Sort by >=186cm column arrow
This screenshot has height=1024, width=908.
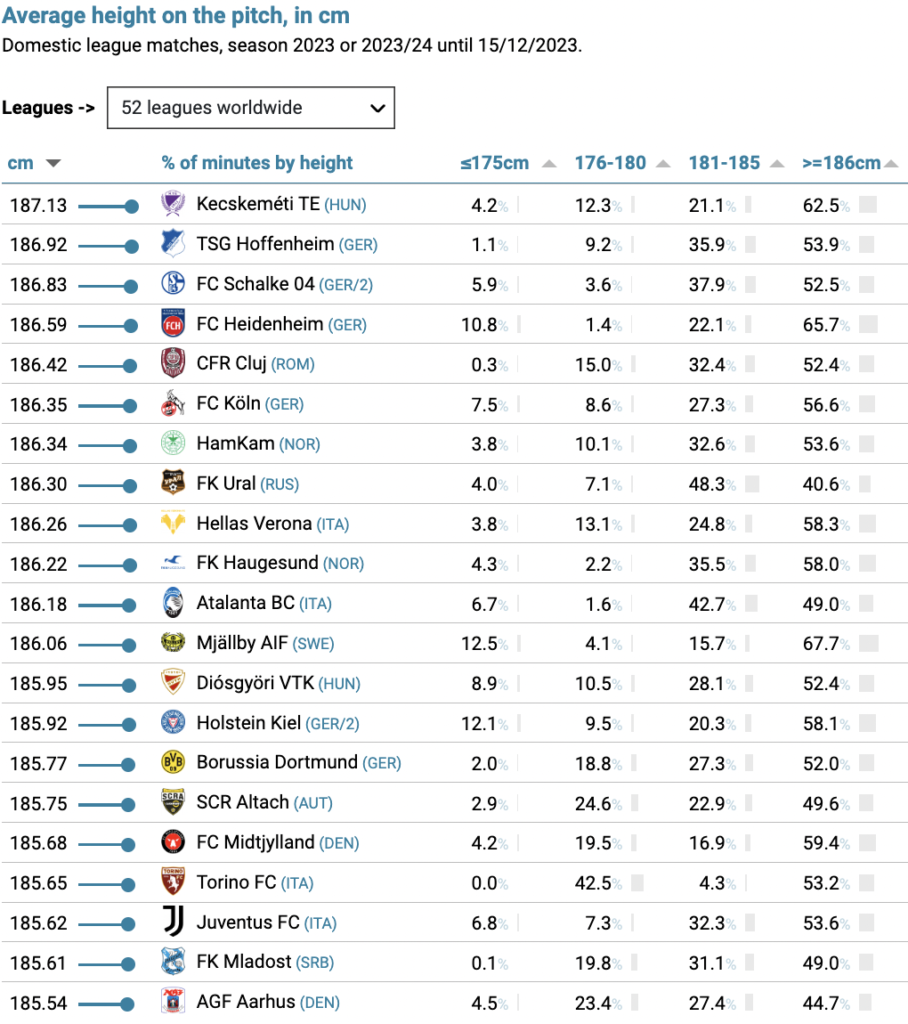point(891,163)
